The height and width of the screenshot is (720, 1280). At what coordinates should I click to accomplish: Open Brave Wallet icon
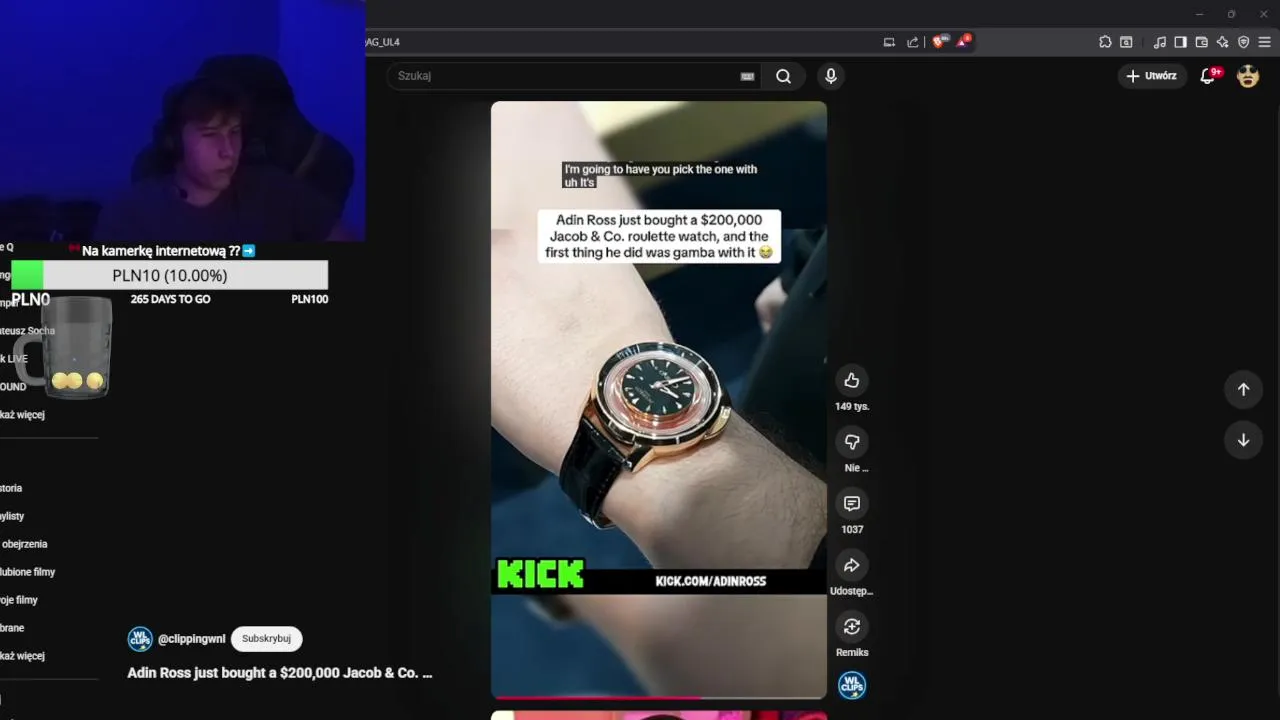1201,42
